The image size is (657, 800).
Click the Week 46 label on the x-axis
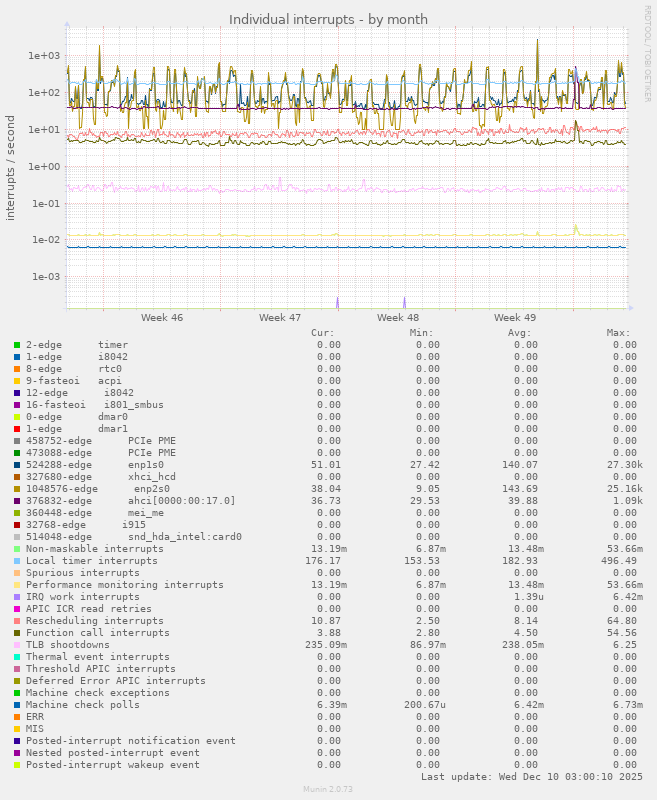tap(162, 318)
